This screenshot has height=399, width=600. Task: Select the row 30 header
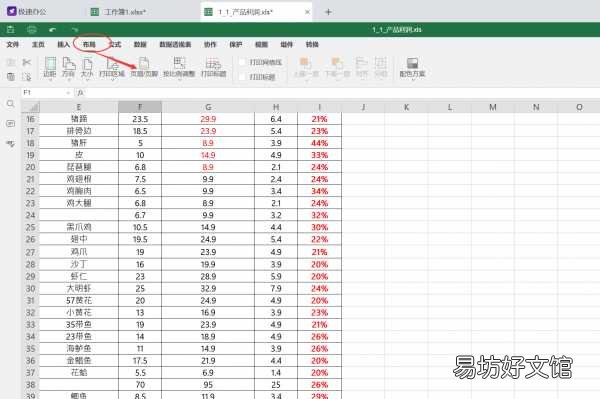pyautogui.click(x=31, y=288)
